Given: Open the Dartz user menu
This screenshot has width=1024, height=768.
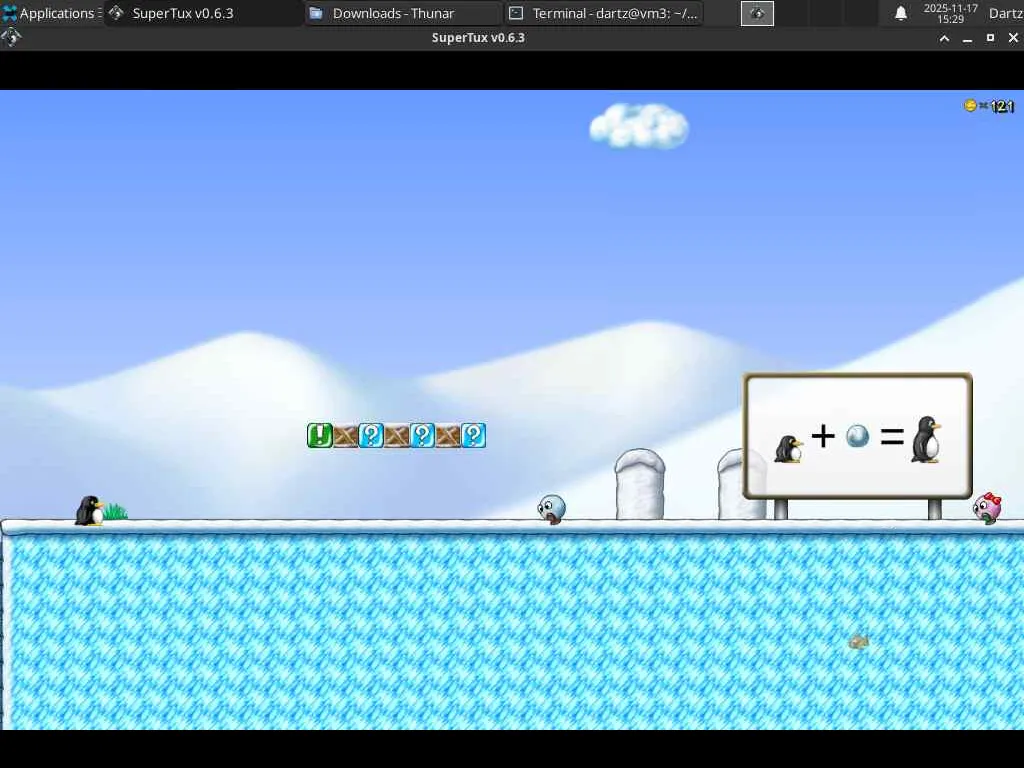Looking at the screenshot, I should pos(1006,13).
